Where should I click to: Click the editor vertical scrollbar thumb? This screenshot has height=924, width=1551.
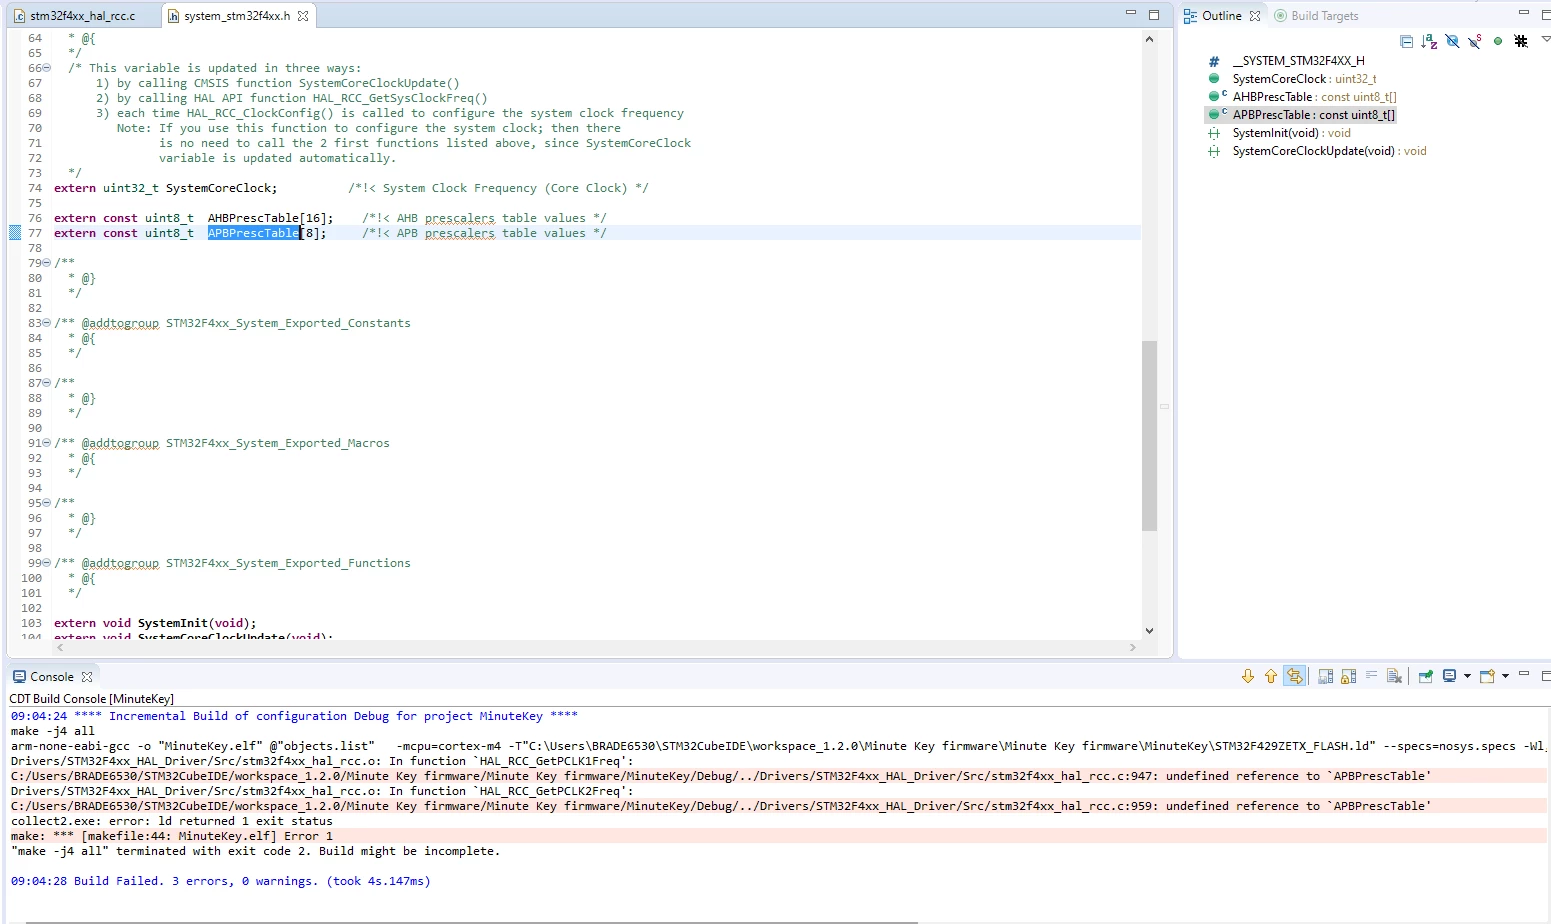click(1149, 435)
